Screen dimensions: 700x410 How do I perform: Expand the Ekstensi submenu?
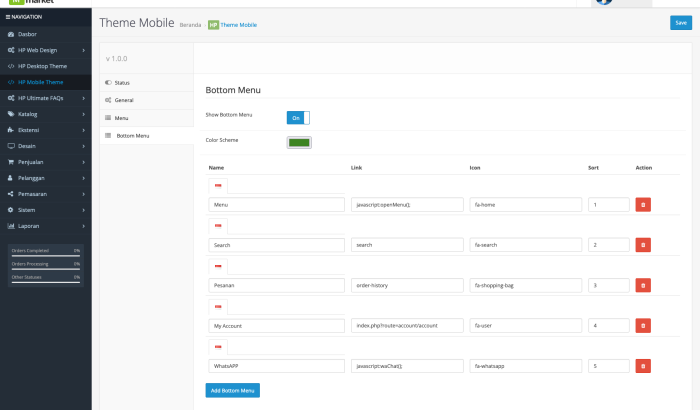coord(83,130)
